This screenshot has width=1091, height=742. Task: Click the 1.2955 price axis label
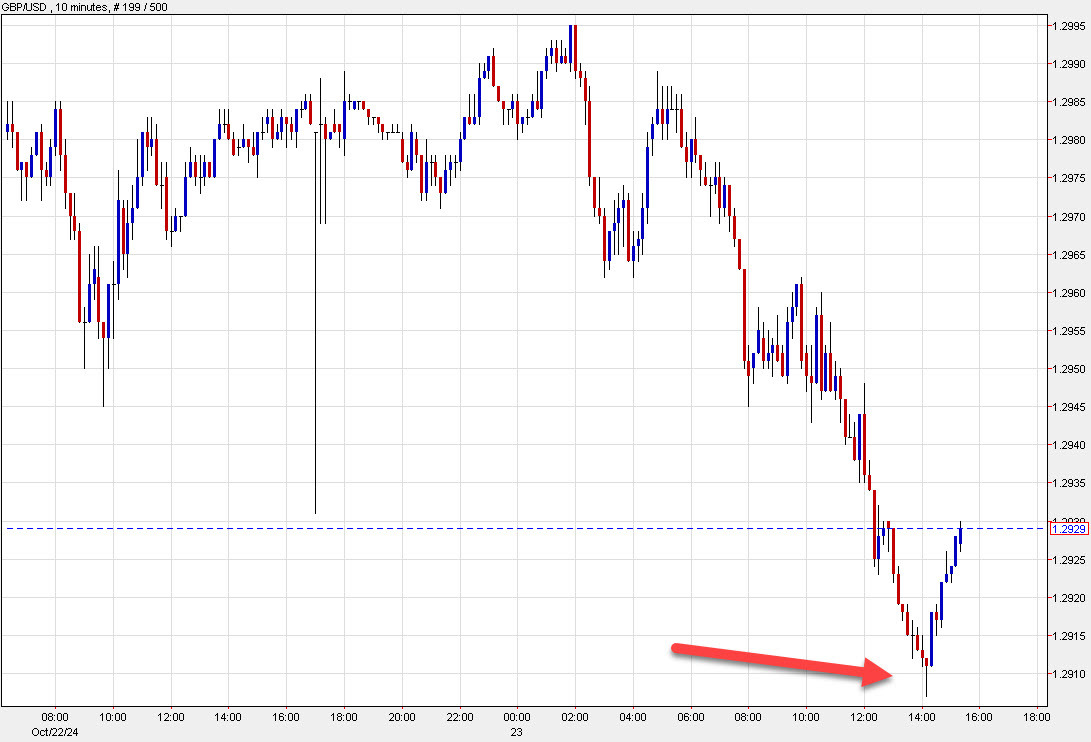[1069, 331]
